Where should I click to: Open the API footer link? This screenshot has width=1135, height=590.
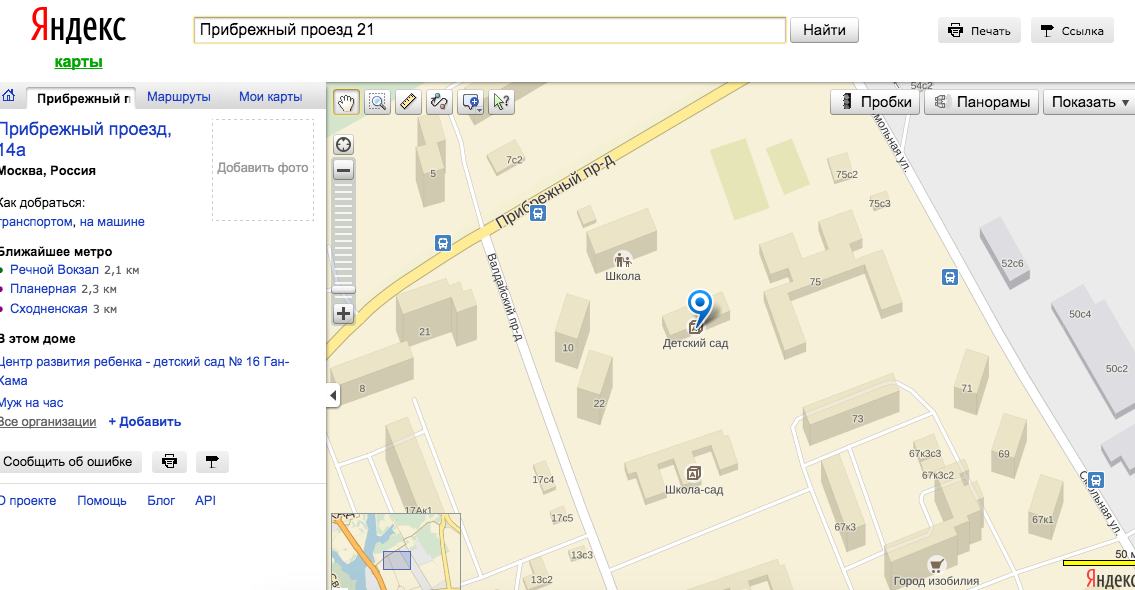point(206,501)
